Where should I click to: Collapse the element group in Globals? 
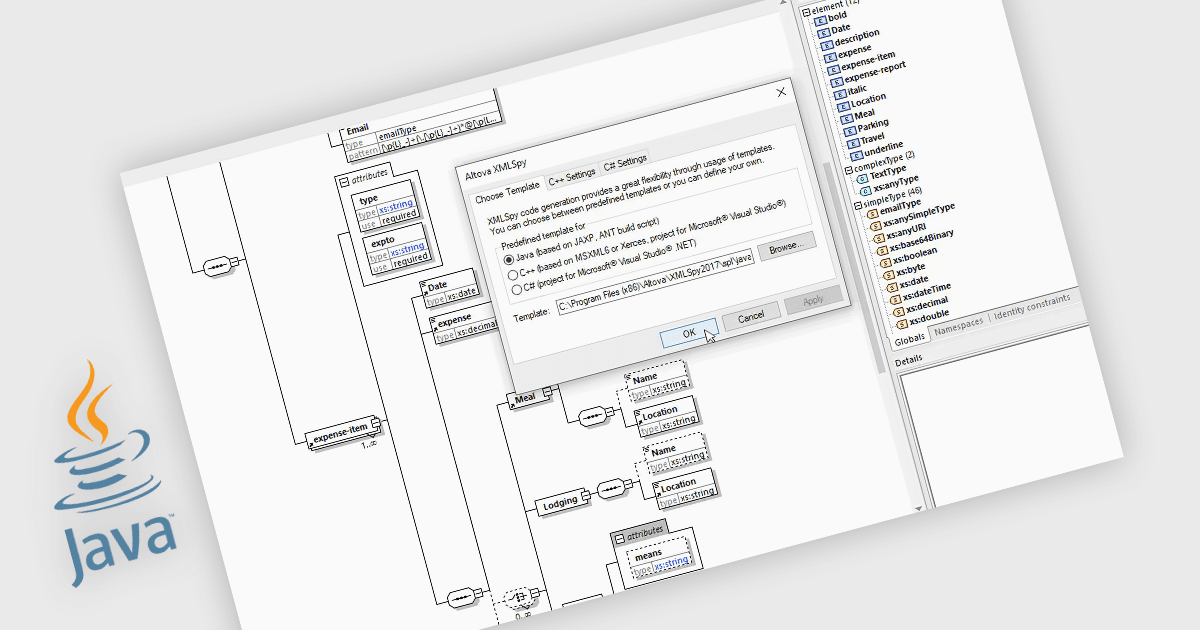pos(806,11)
